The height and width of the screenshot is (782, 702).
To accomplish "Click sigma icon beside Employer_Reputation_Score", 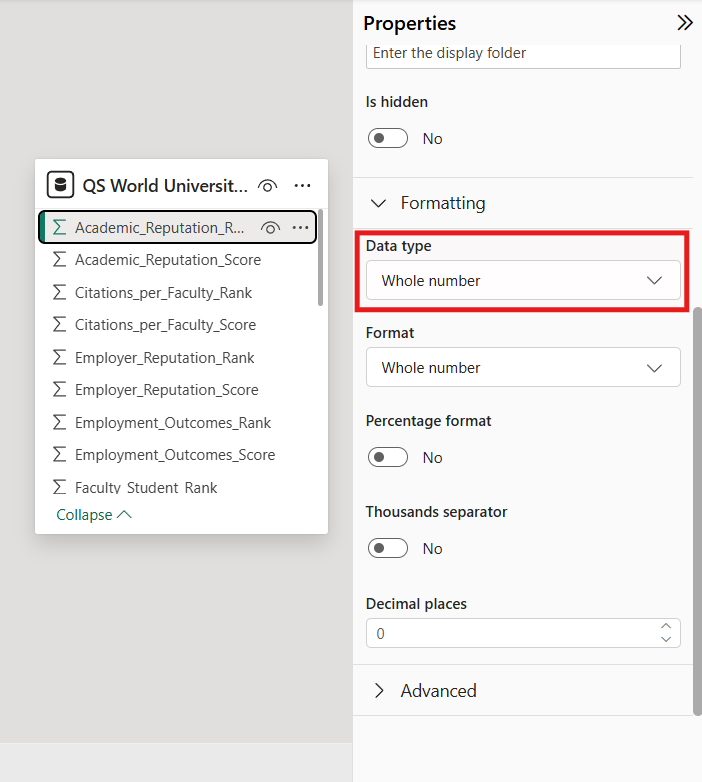I will (x=59, y=390).
